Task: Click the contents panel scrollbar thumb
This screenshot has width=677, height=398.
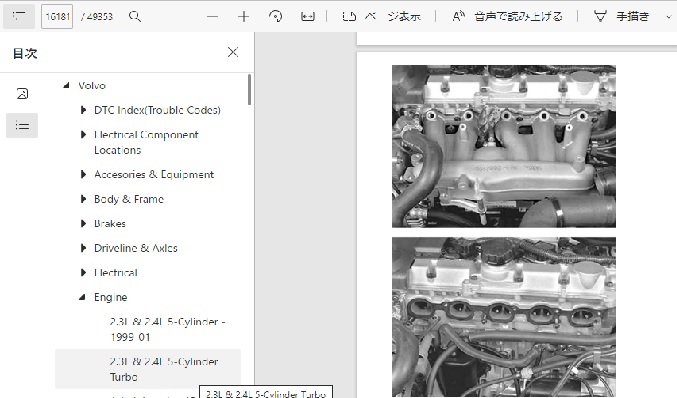Action: (x=250, y=89)
